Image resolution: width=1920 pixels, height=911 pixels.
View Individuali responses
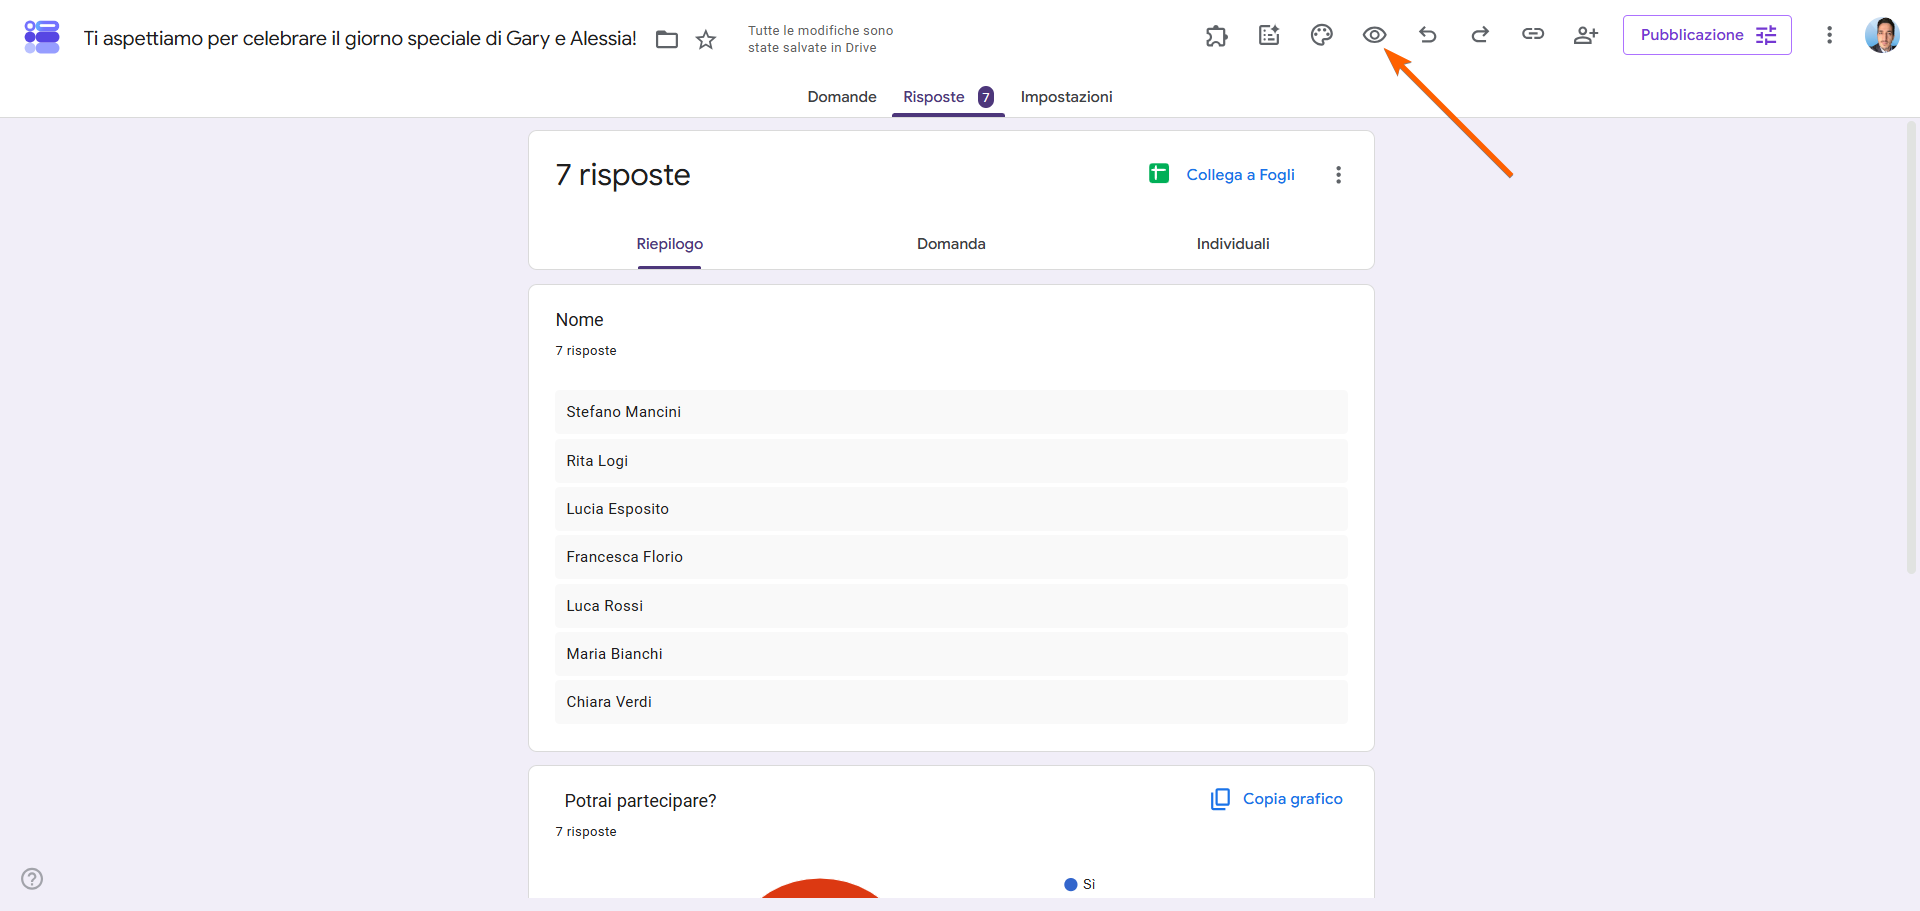1233,244
